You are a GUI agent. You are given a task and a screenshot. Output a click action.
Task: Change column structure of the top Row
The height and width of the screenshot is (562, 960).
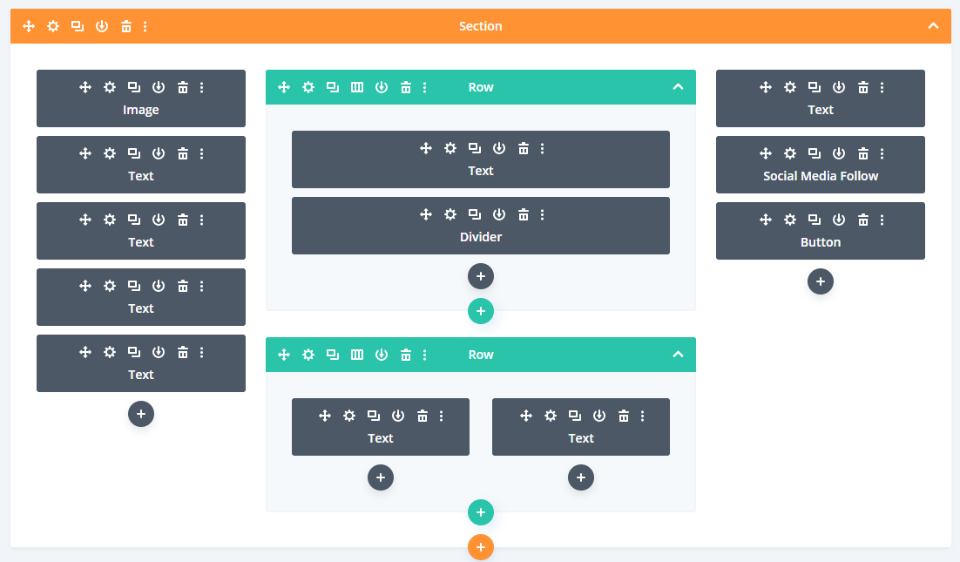coord(357,88)
